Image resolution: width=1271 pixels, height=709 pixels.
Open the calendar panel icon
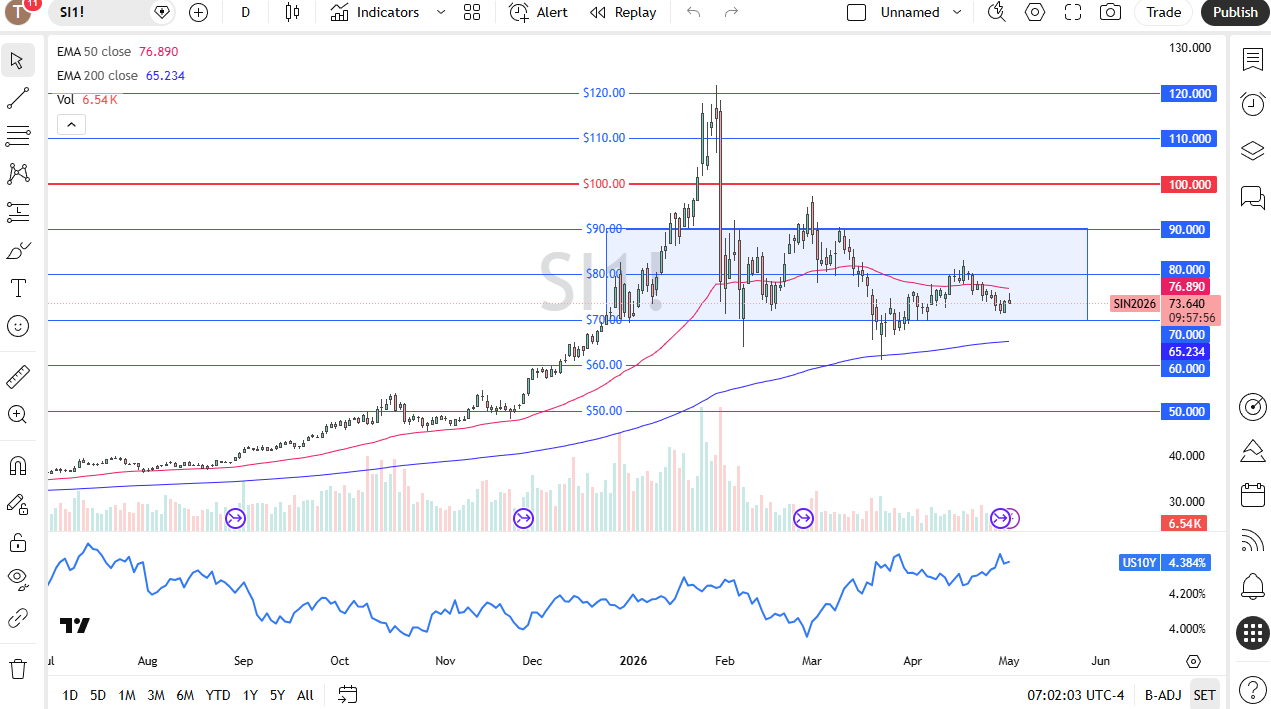1252,495
